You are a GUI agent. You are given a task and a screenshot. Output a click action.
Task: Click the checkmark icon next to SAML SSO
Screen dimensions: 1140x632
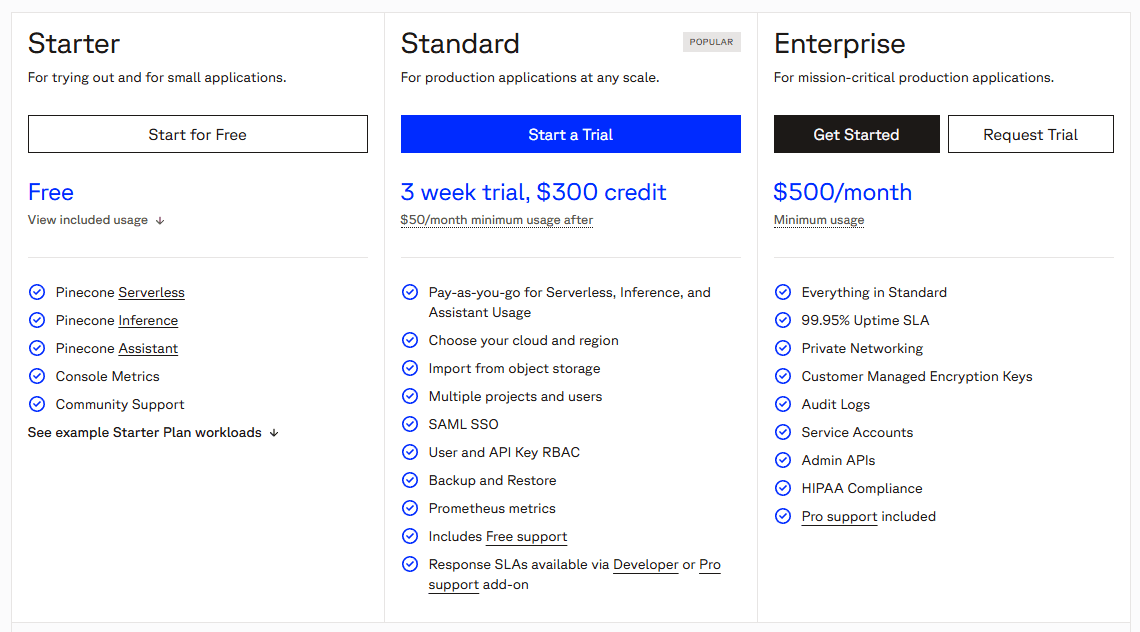click(x=410, y=424)
